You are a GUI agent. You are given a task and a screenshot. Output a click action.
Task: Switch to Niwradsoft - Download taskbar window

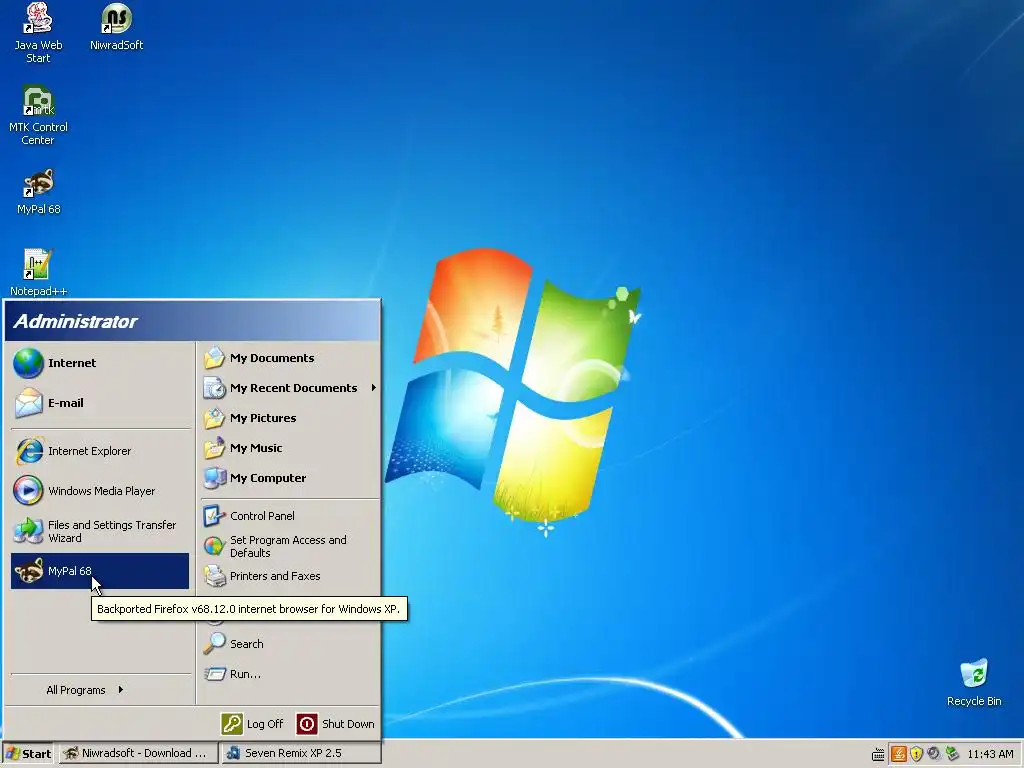[x=137, y=754]
